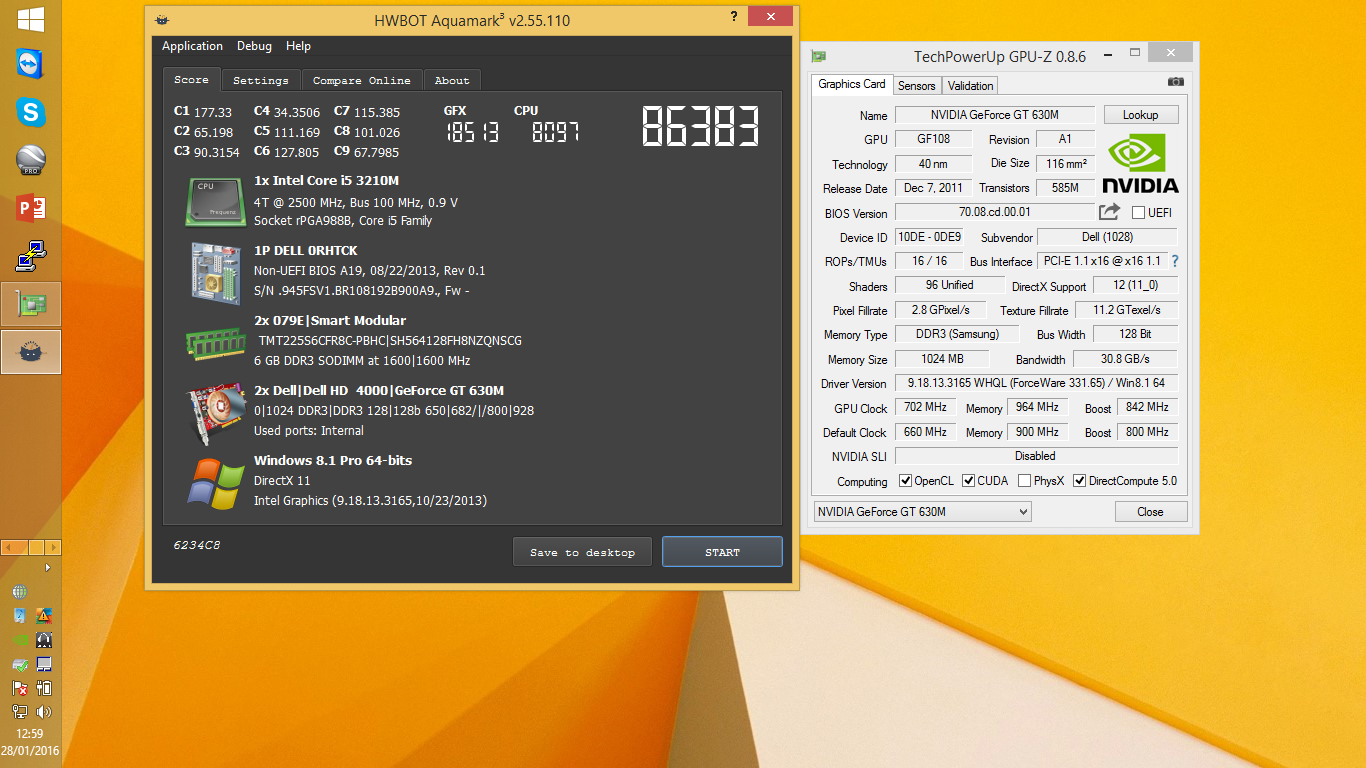The width and height of the screenshot is (1366, 768).
Task: Open the power/battery tray icon
Action: click(x=43, y=688)
